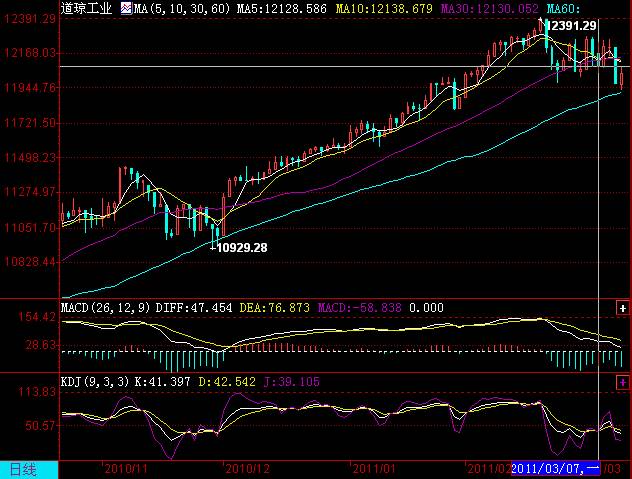Screen dimensions: 632x479
Task: Click the 2011/03/07 crosshair date label
Action: [555, 469]
